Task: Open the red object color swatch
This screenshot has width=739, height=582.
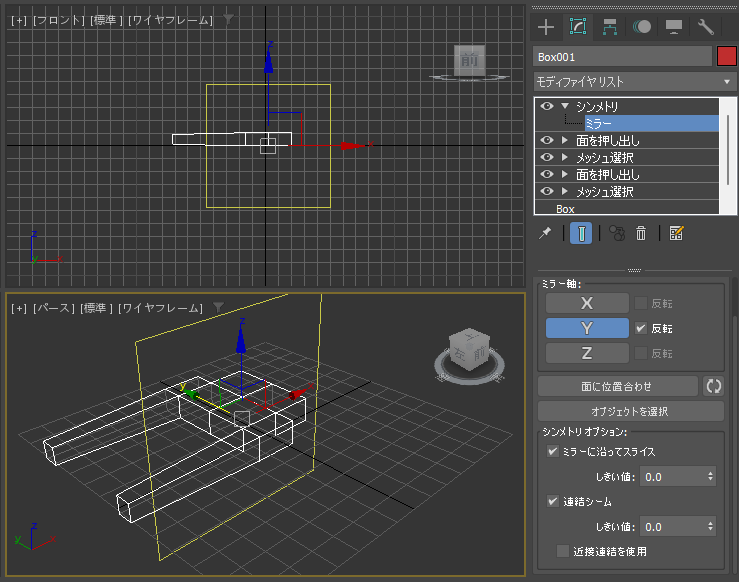Action: (726, 57)
